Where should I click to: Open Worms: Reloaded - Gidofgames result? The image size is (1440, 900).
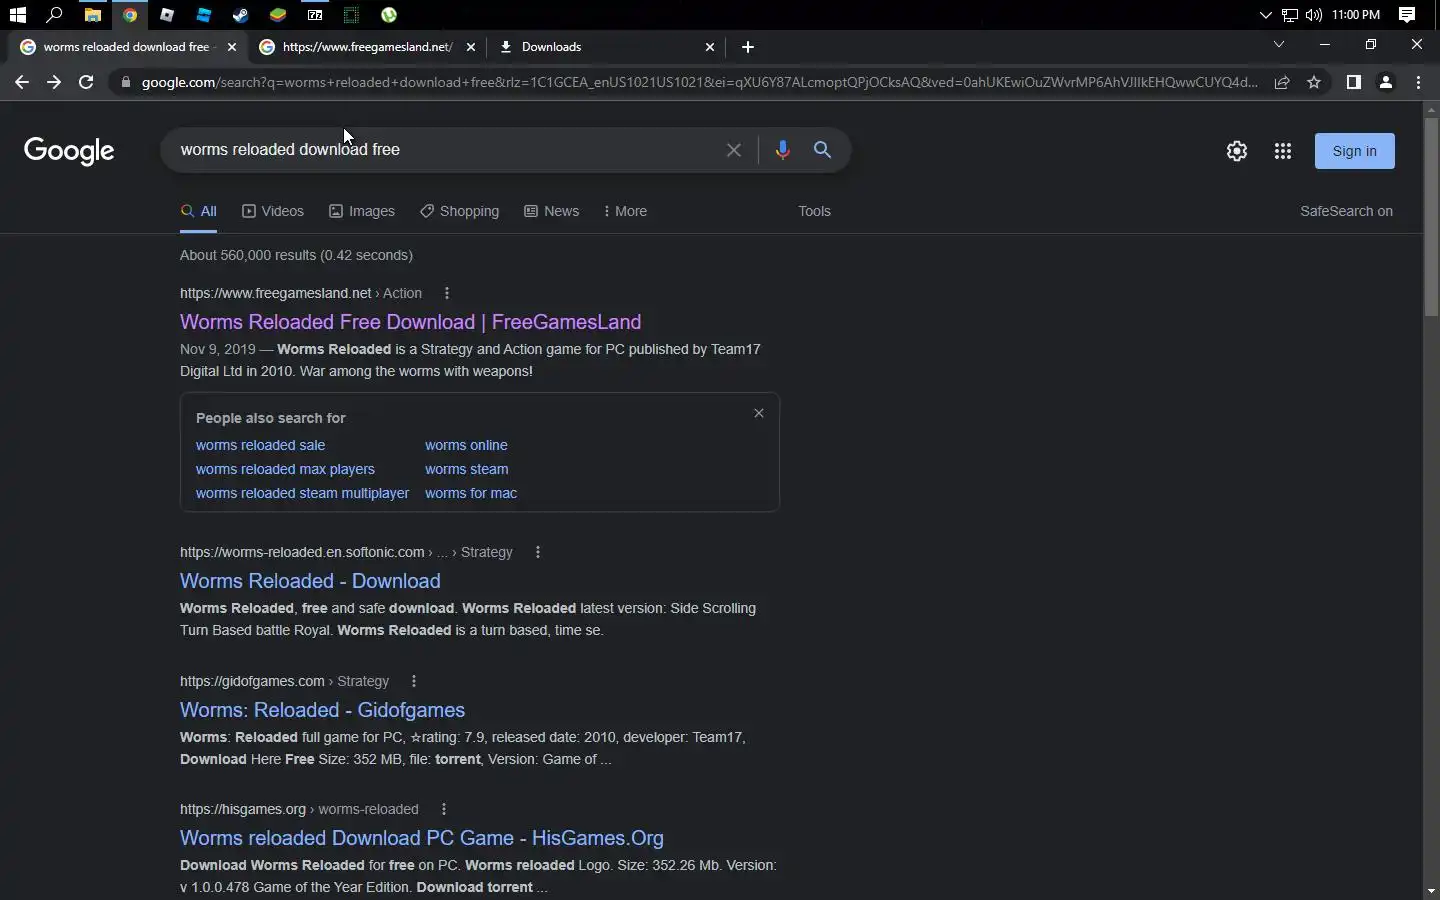click(x=322, y=710)
